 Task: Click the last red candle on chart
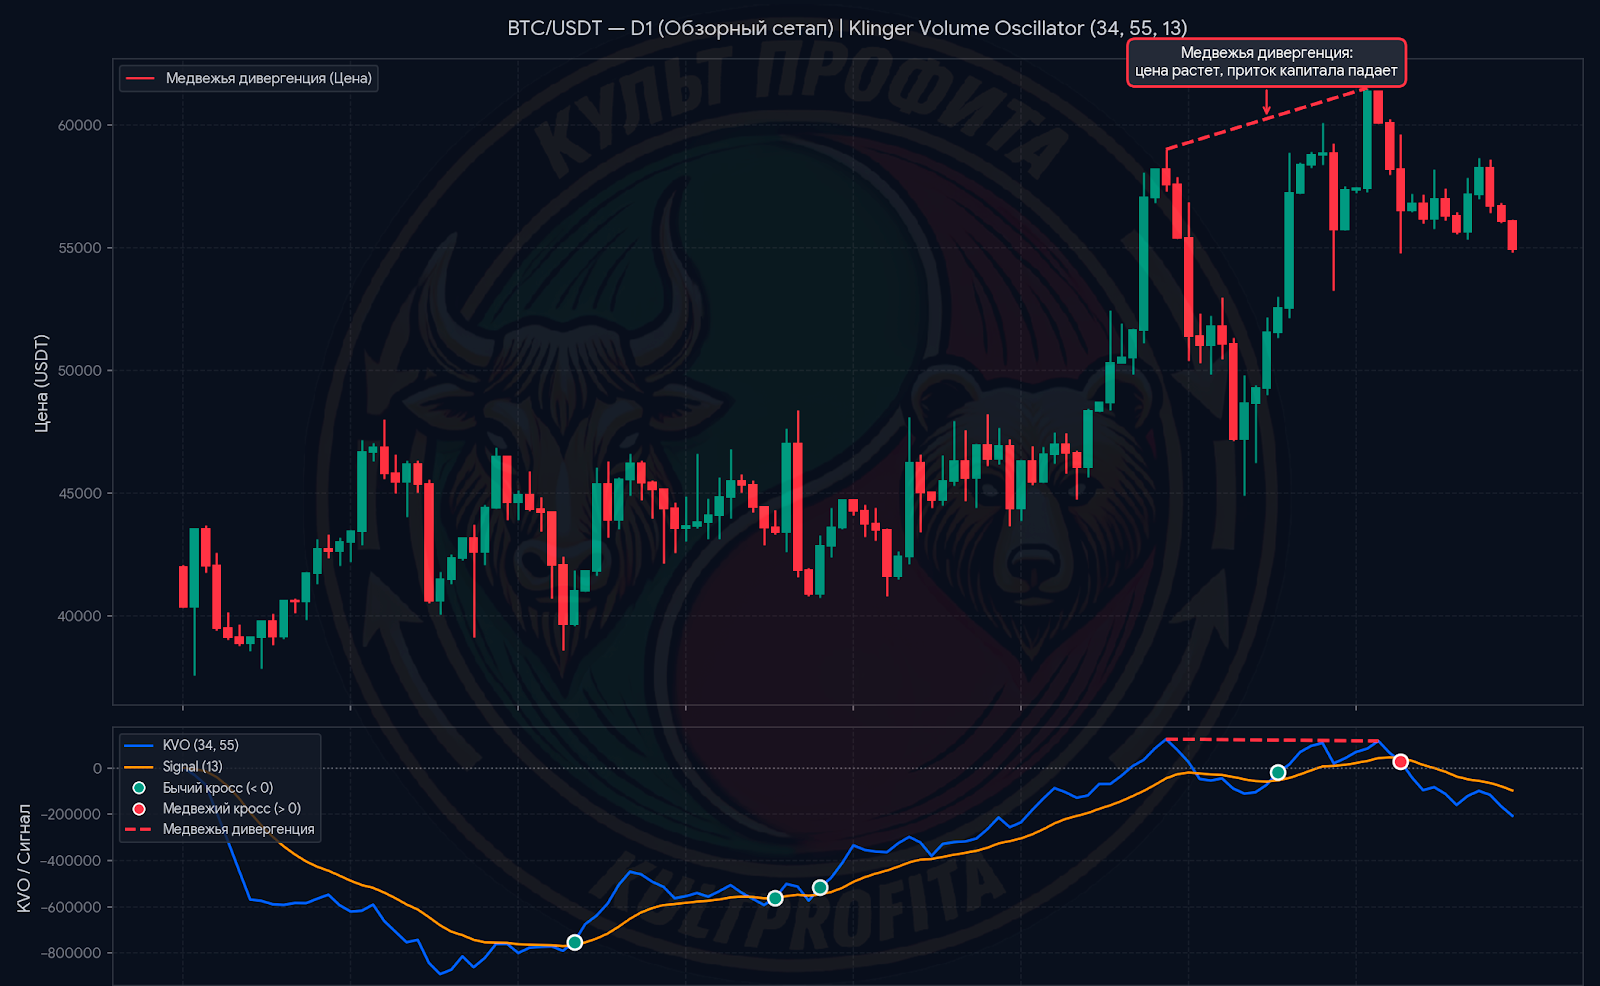pos(1513,235)
